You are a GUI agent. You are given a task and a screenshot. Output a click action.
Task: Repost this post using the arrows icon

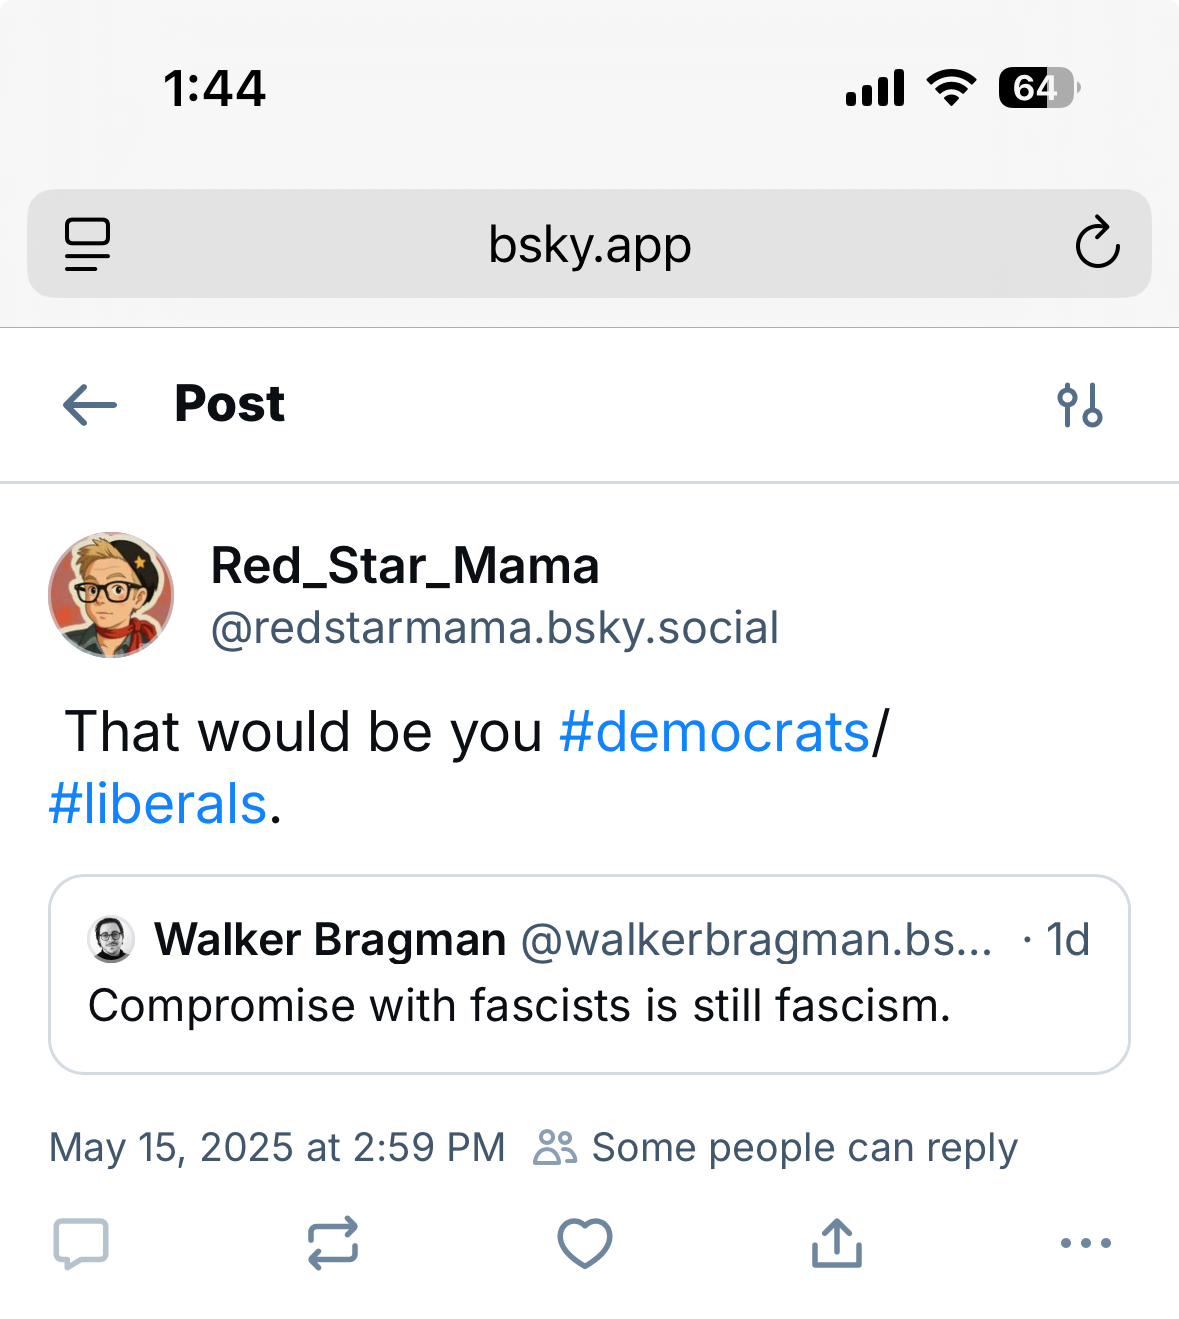[x=333, y=1244]
